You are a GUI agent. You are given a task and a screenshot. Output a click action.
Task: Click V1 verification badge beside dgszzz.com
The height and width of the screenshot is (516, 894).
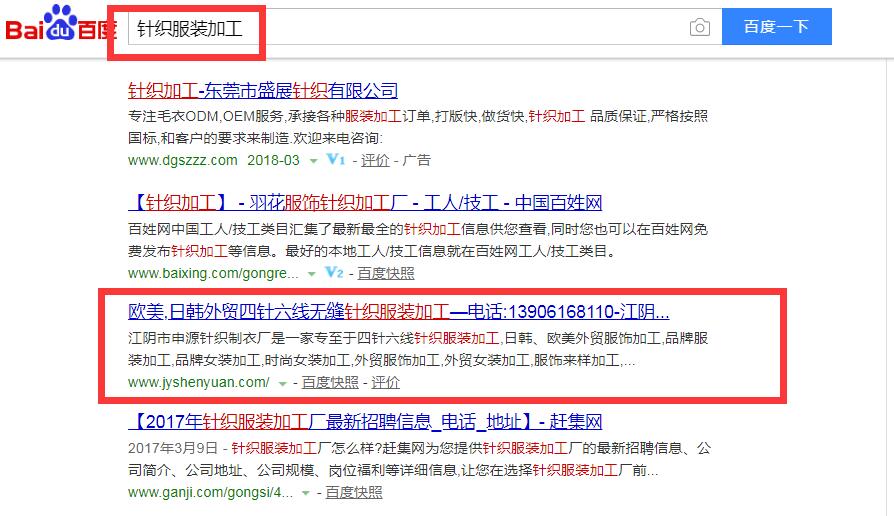tap(336, 160)
